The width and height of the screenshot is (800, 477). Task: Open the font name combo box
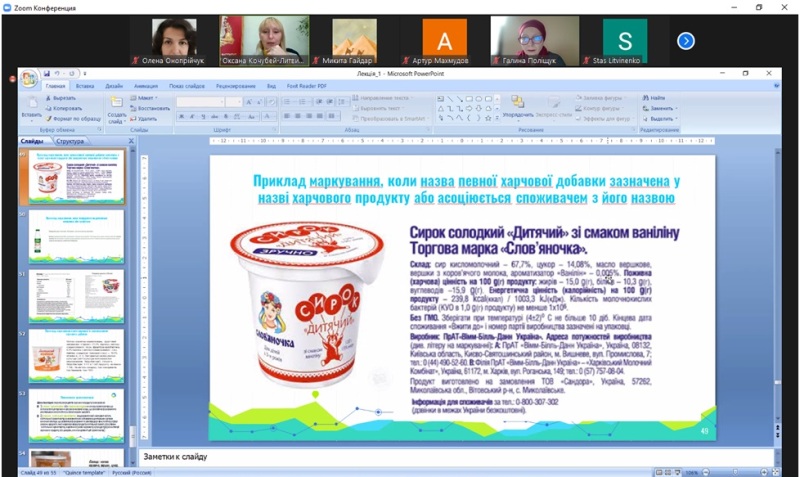pos(200,102)
